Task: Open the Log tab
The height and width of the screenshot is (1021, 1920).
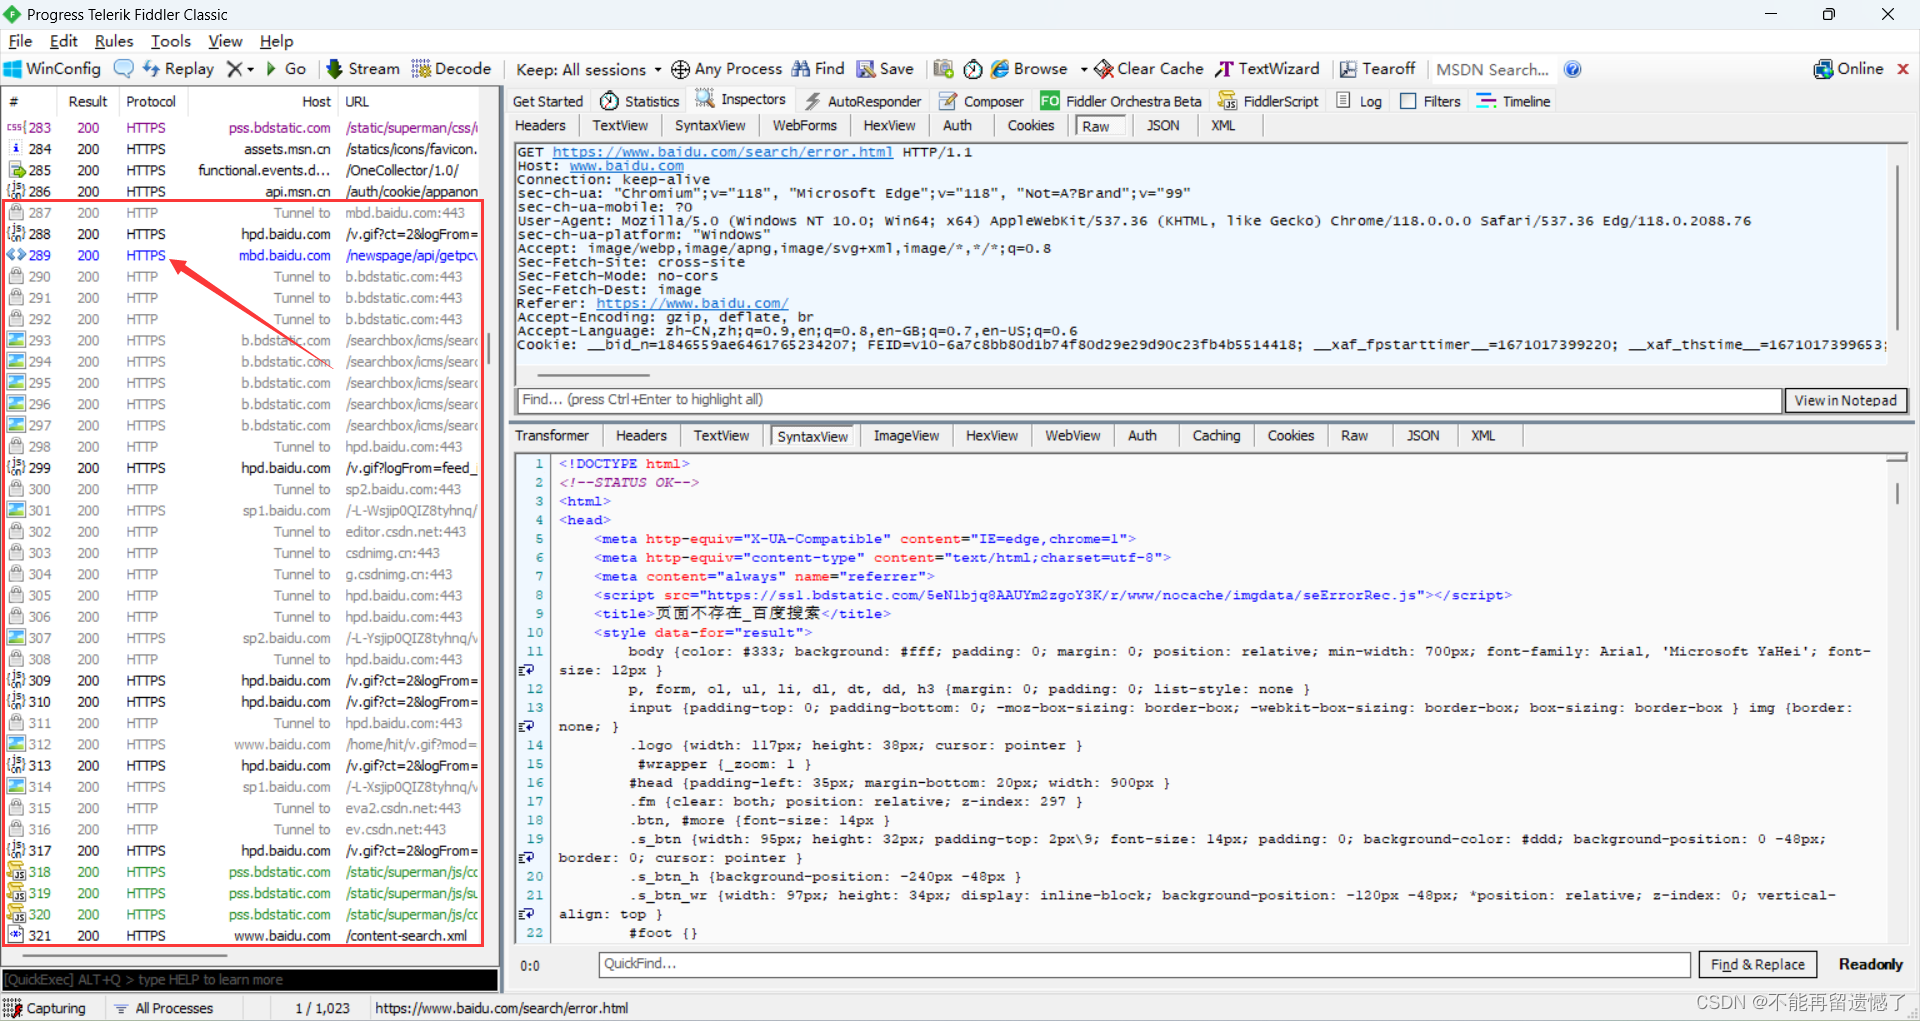Action: point(1360,101)
